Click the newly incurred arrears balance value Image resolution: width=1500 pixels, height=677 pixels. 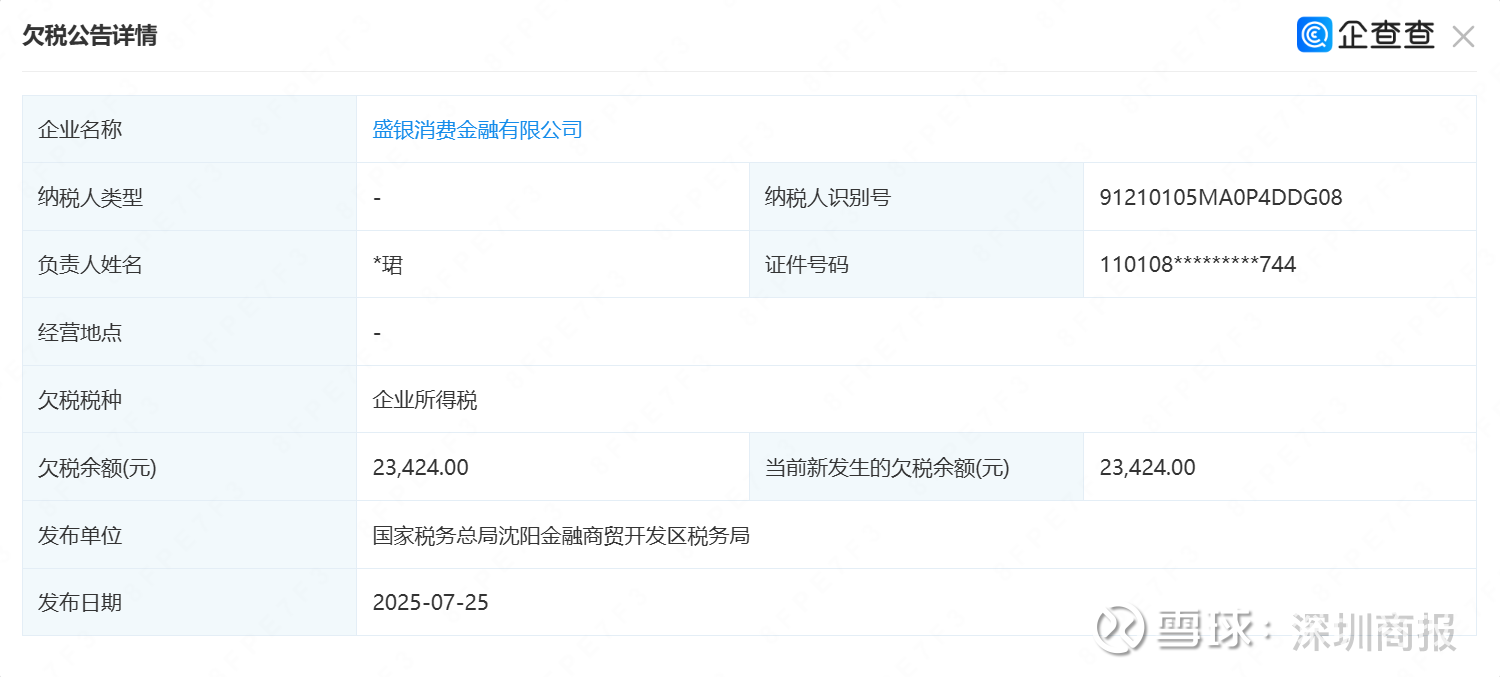[x=1147, y=467]
